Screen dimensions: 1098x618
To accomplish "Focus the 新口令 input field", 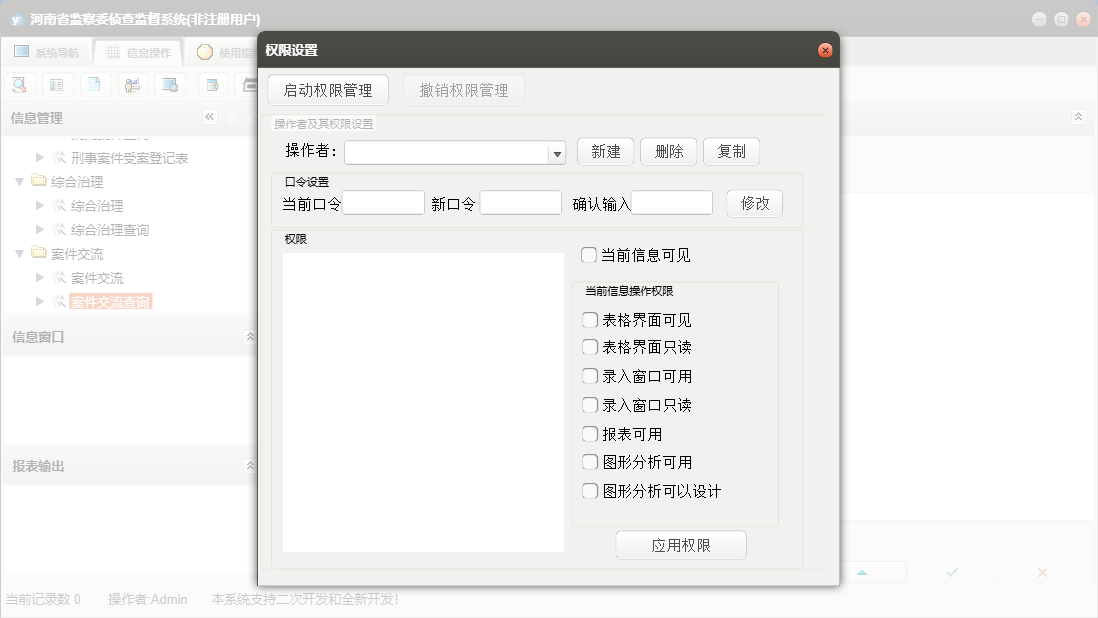I will 520,203.
